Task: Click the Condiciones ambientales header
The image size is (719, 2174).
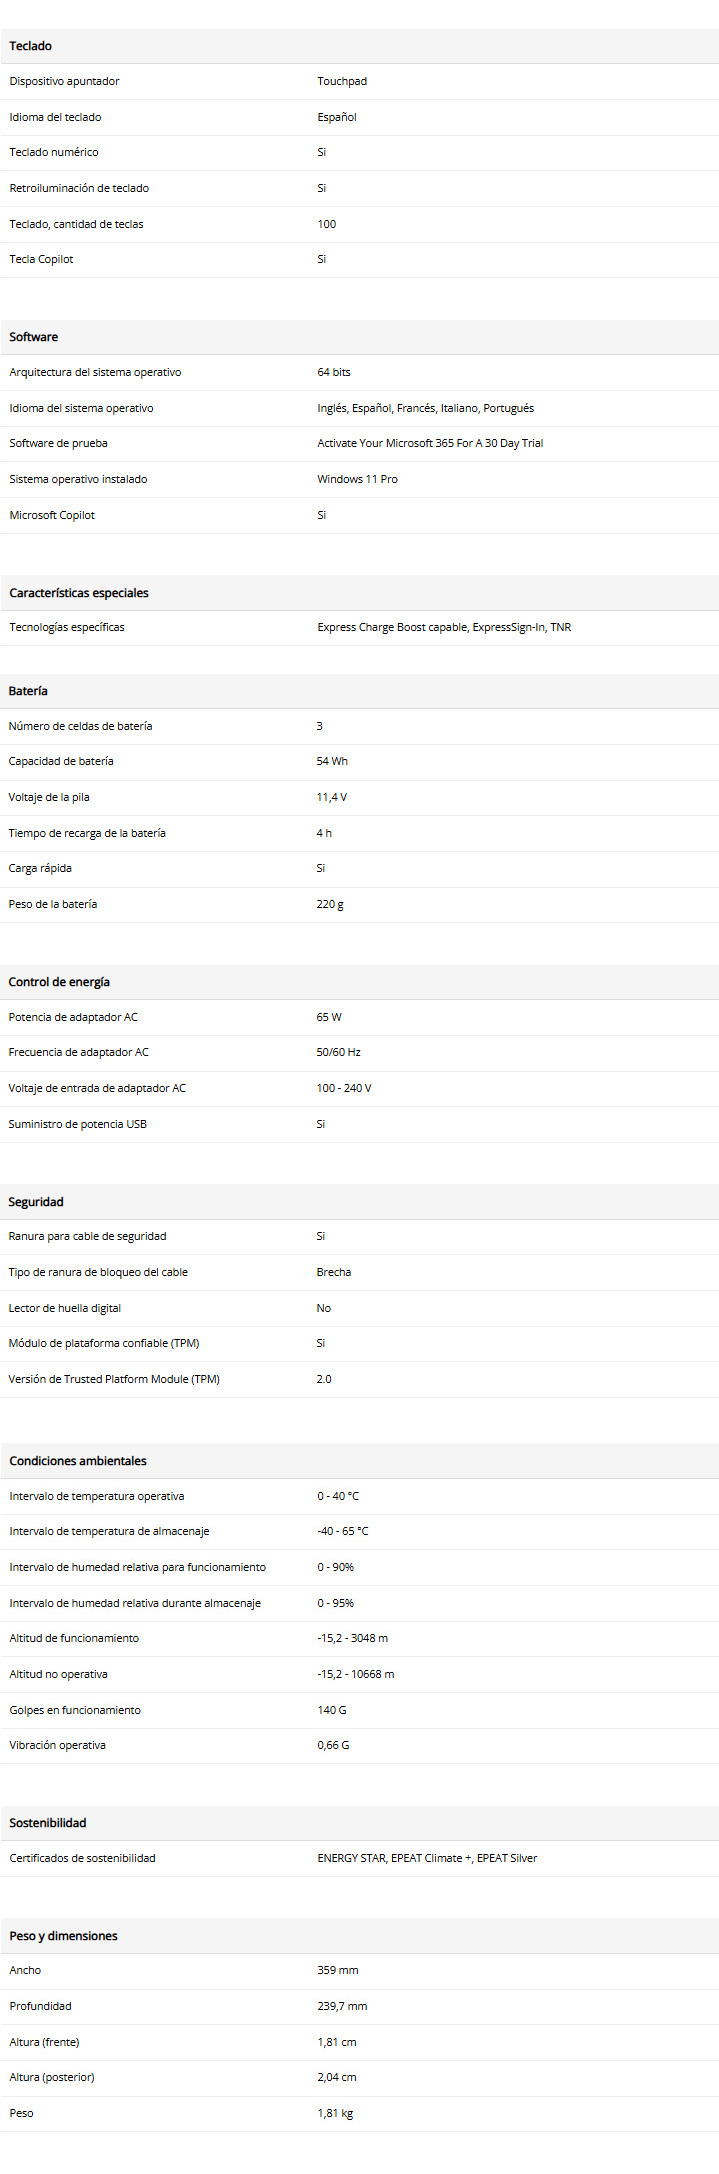Action: (x=78, y=1461)
